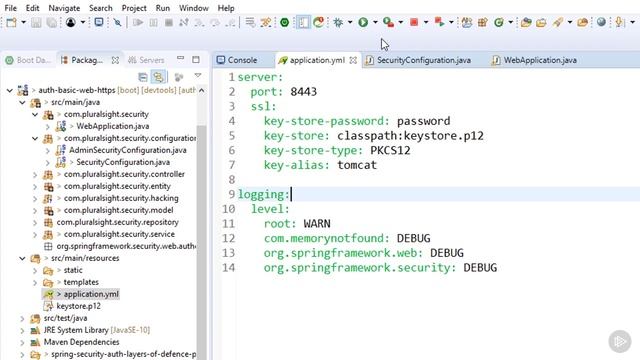The image size is (640, 360).
Task: Click the black circular profile toolbar icon
Action: pos(71,22)
